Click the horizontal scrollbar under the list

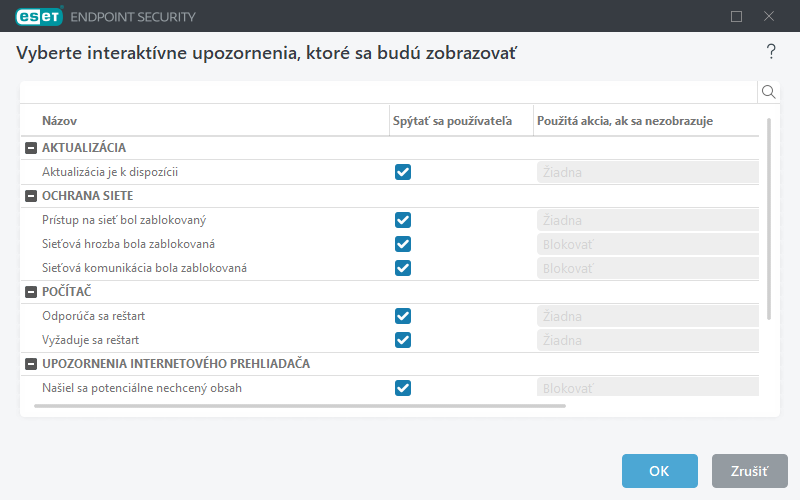pyautogui.click(x=300, y=406)
